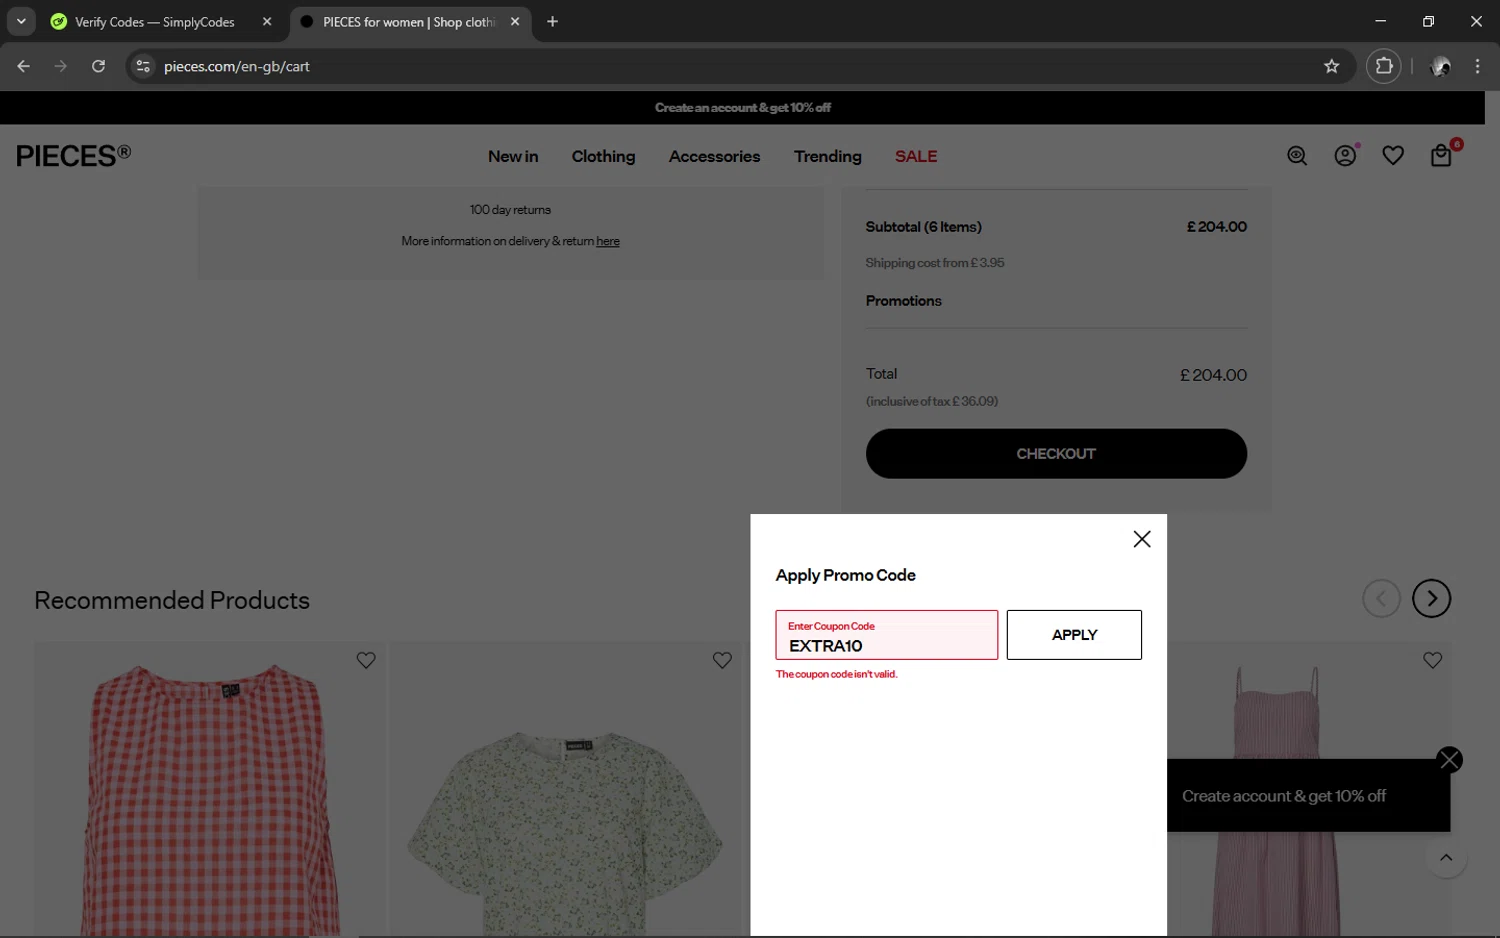Open the SALE menu
This screenshot has width=1500, height=938.
coord(916,156)
